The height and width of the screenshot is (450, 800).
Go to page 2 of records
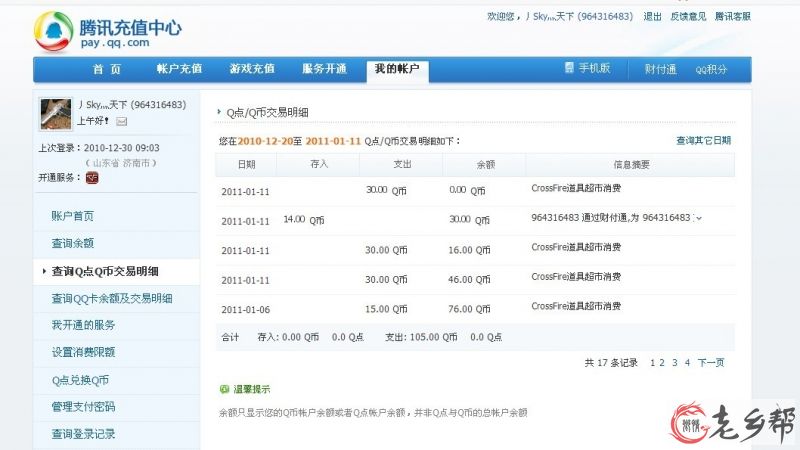click(663, 363)
